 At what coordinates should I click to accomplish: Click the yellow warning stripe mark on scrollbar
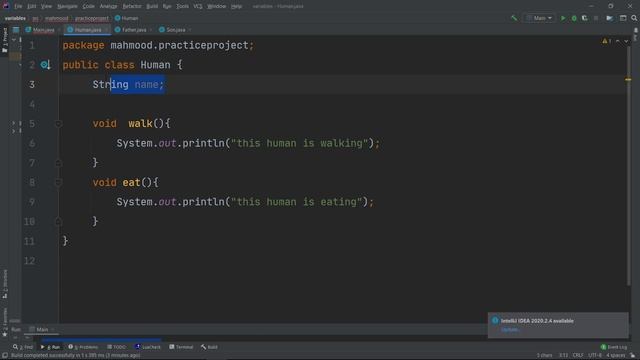(x=628, y=80)
